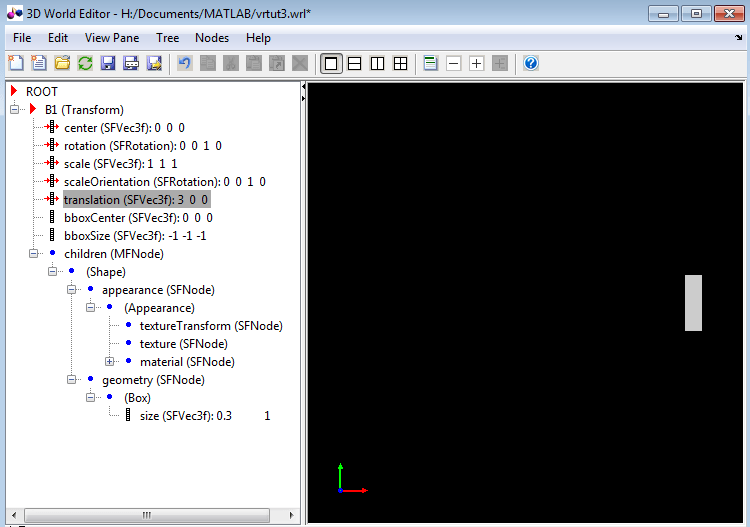This screenshot has width=750, height=527.
Task: Reload the world with green arrows icon
Action: coord(85,63)
